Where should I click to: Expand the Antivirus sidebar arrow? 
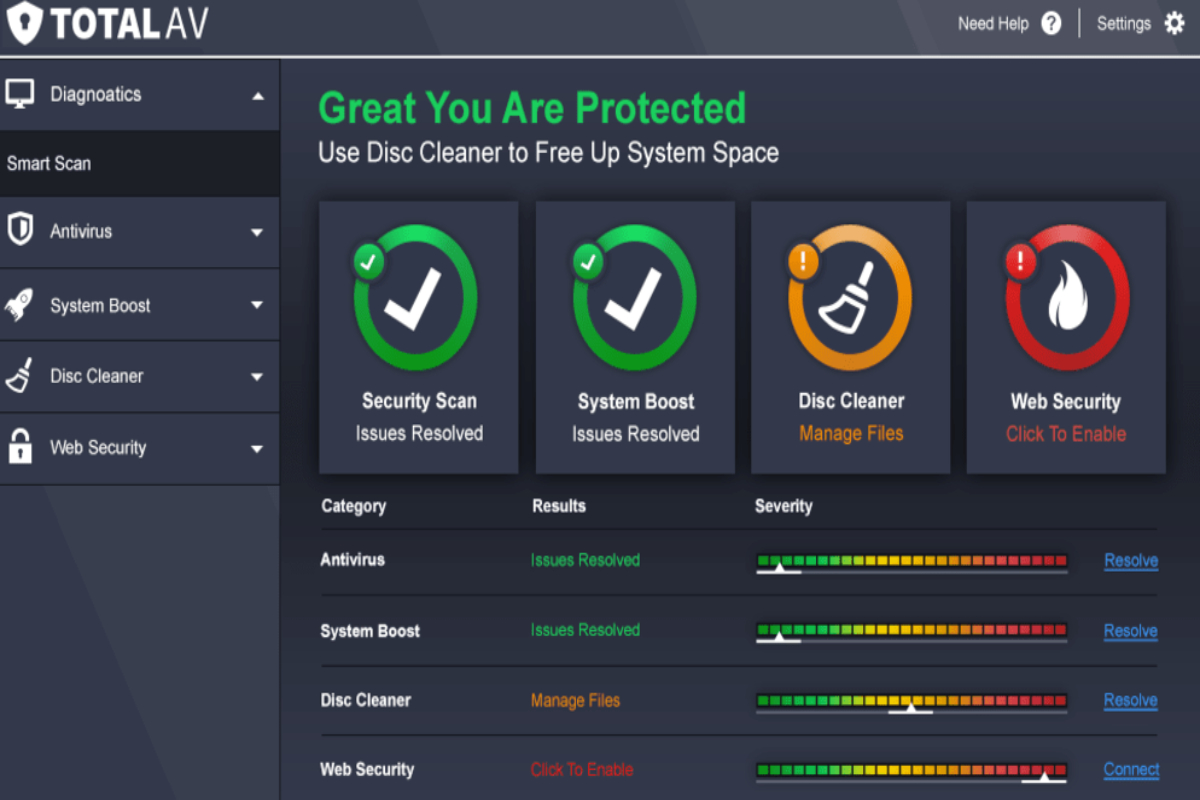click(257, 233)
